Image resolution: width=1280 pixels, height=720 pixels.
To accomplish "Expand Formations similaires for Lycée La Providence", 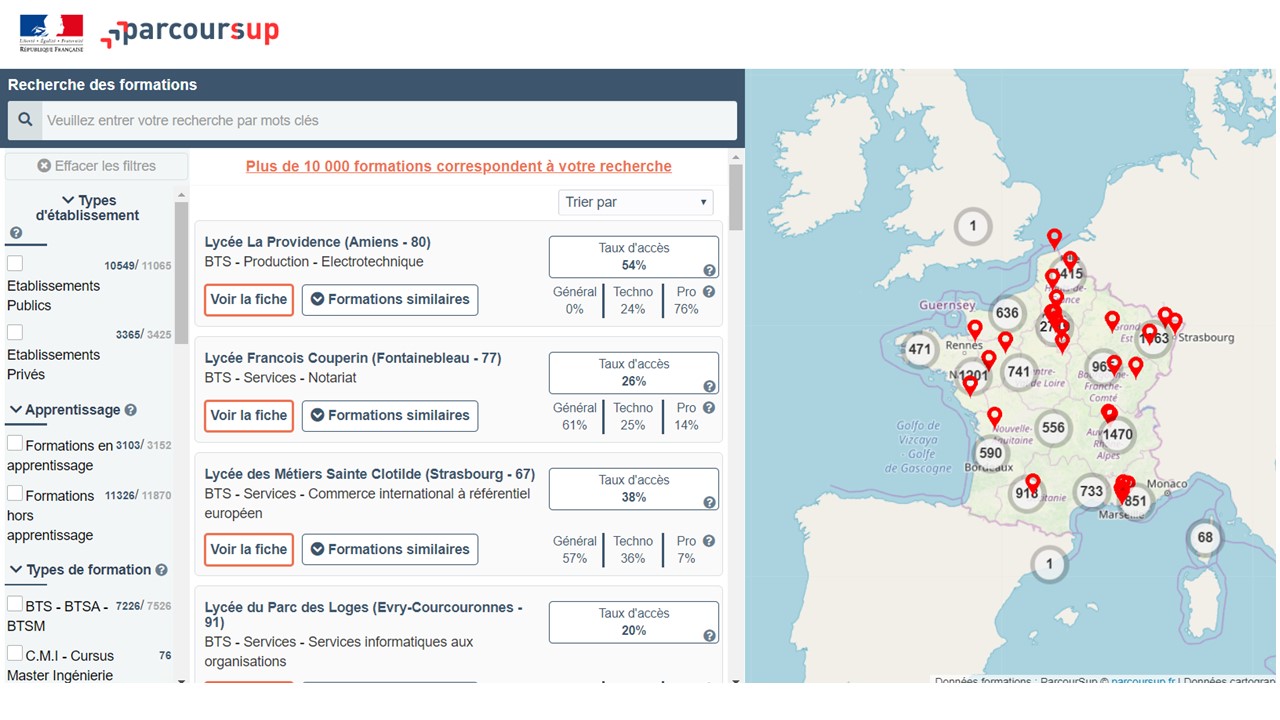I will click(x=389, y=299).
